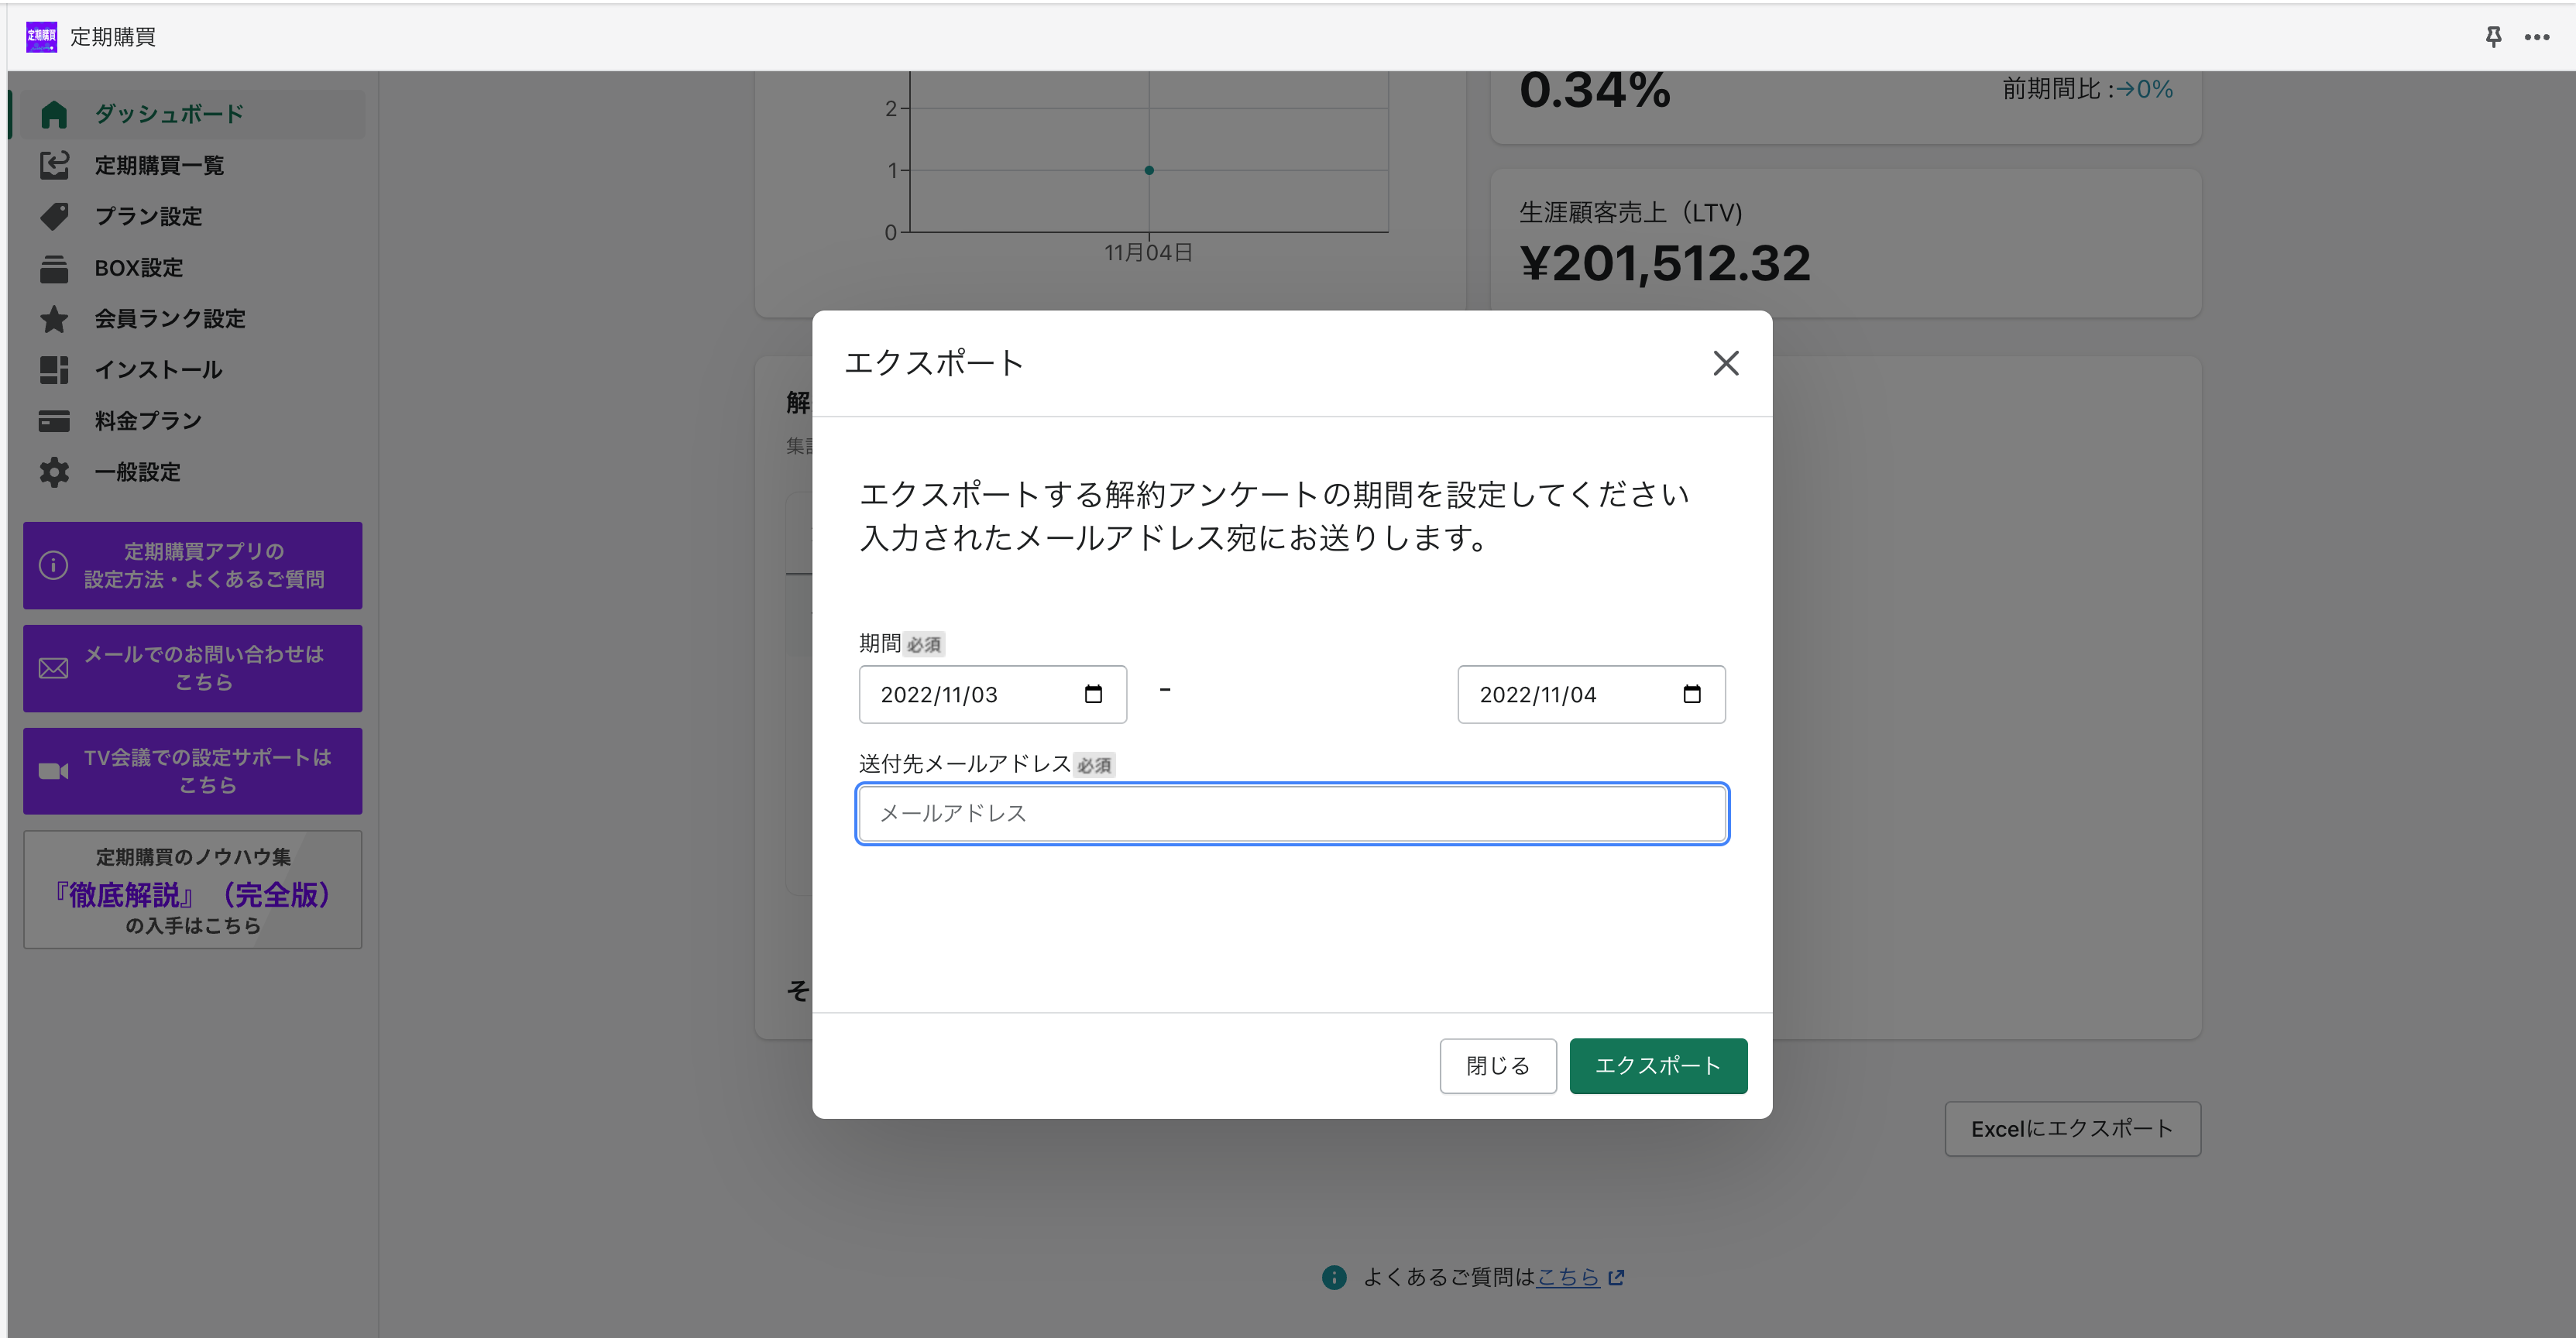Click the pin icon at top right
Screen dimensions: 2576x1338
[x=2493, y=37]
